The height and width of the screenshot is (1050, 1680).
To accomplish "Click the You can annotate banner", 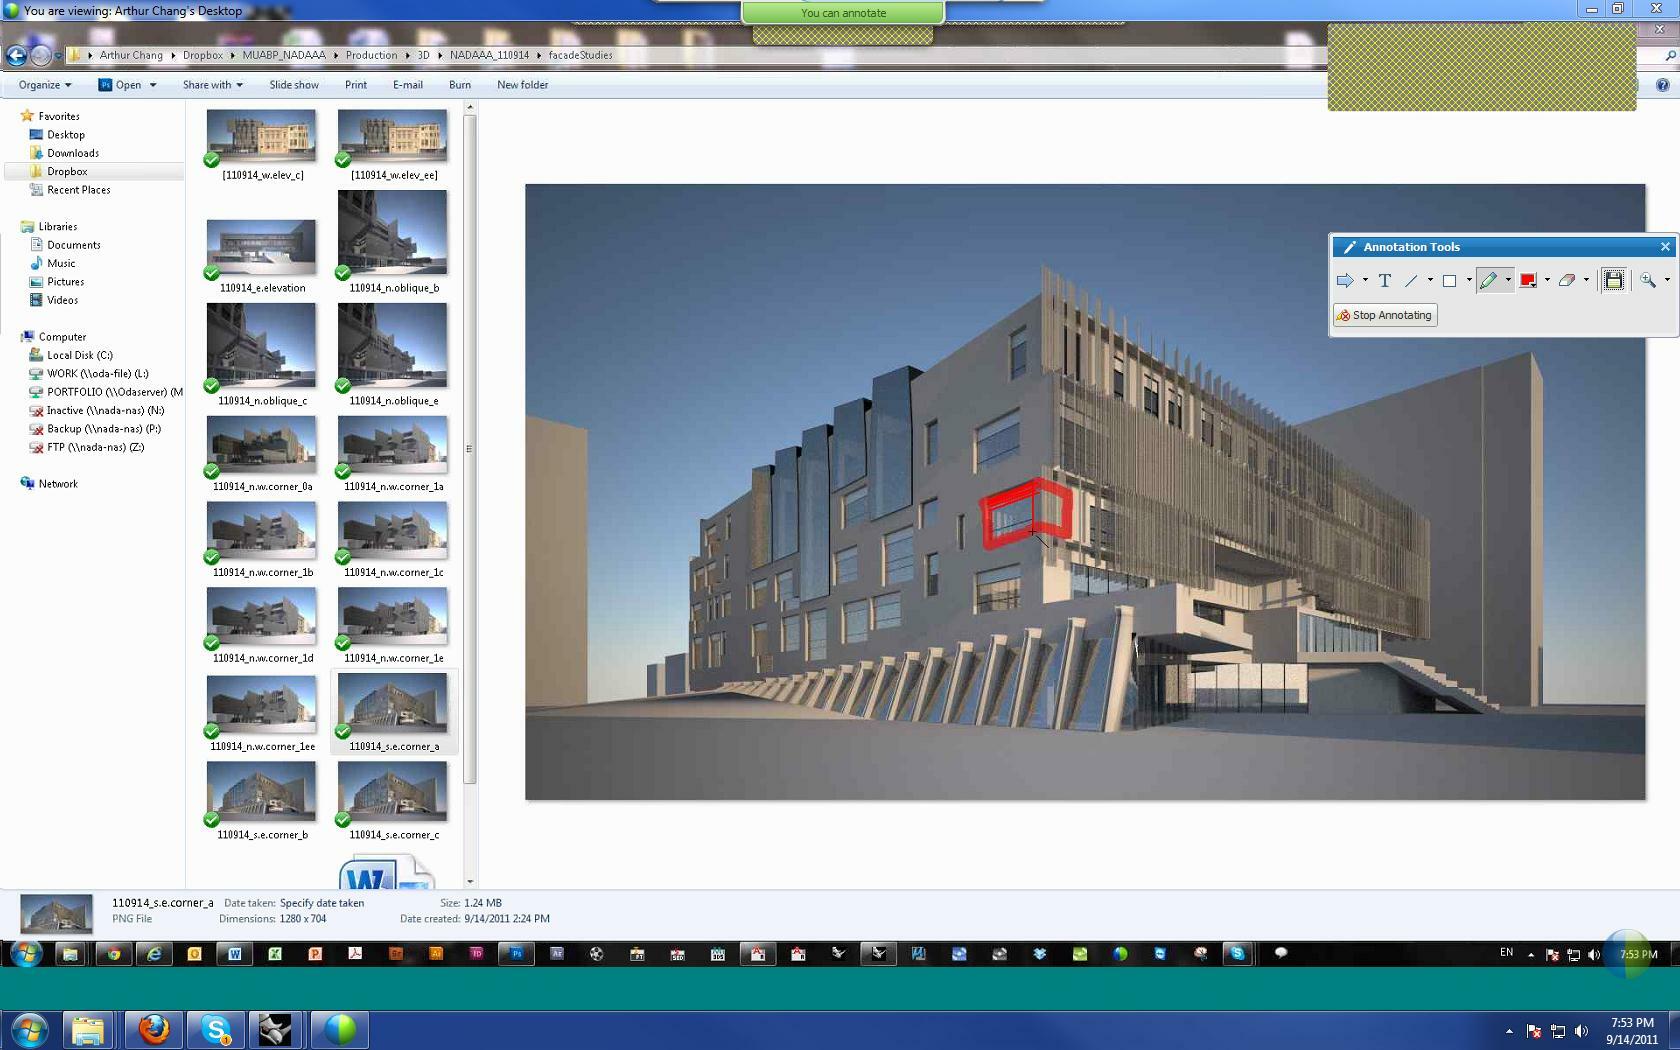I will [843, 13].
